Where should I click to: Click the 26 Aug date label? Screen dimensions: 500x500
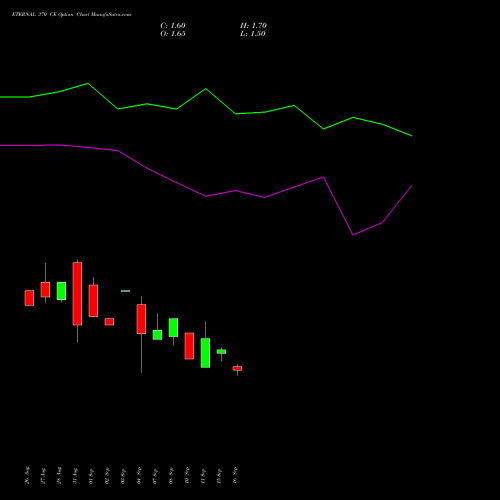[x=27, y=475]
